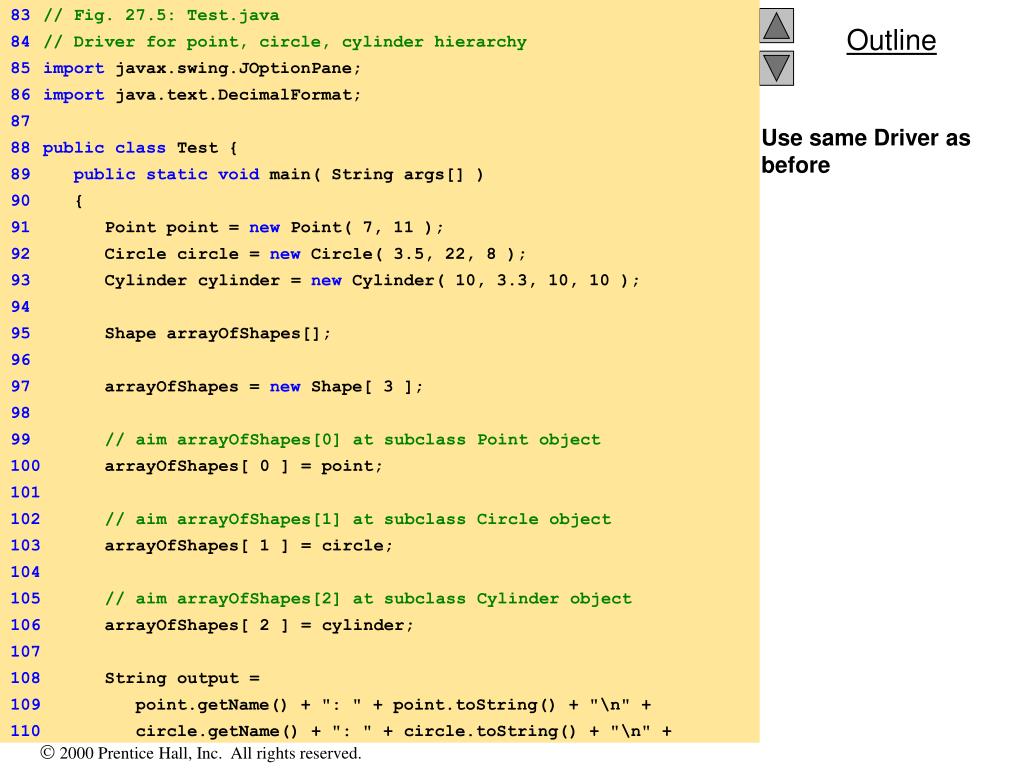Click the 'Circle circle = new Circle' line

[x=315, y=254]
